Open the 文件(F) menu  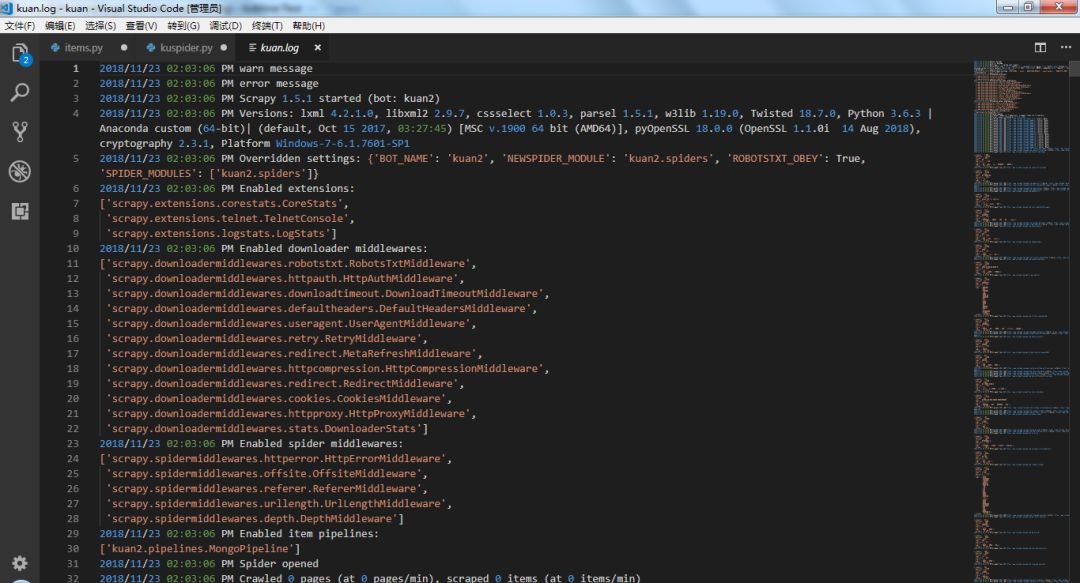[19, 25]
